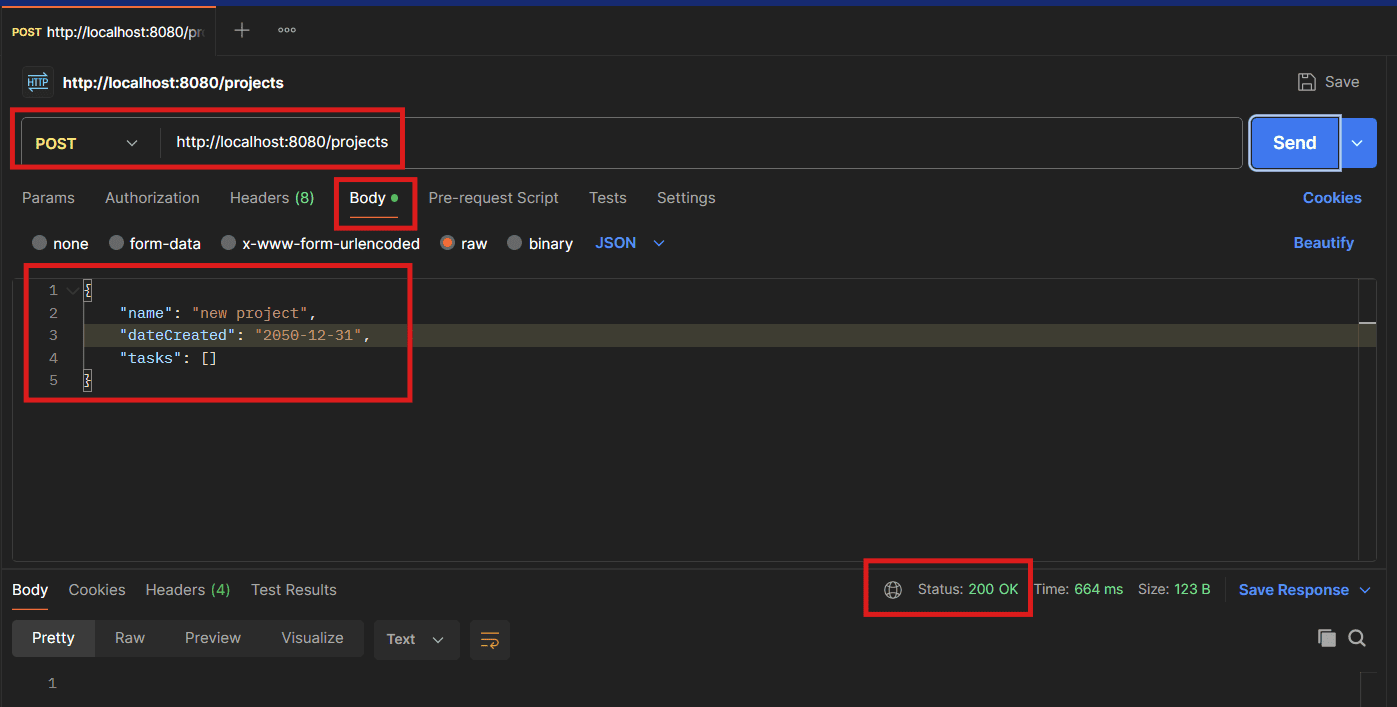
Task: Click the HTTP request type icon
Action: click(37, 82)
